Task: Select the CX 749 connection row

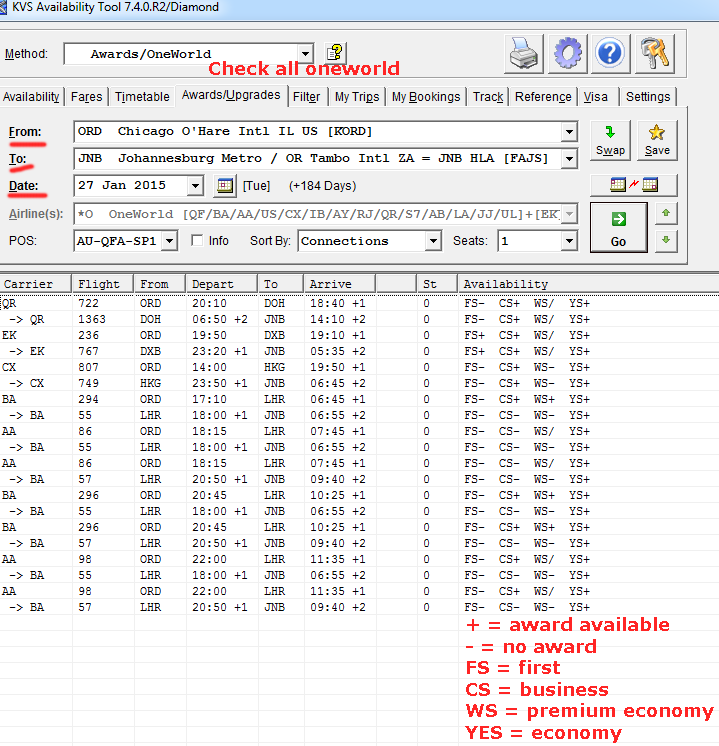Action: click(x=359, y=383)
